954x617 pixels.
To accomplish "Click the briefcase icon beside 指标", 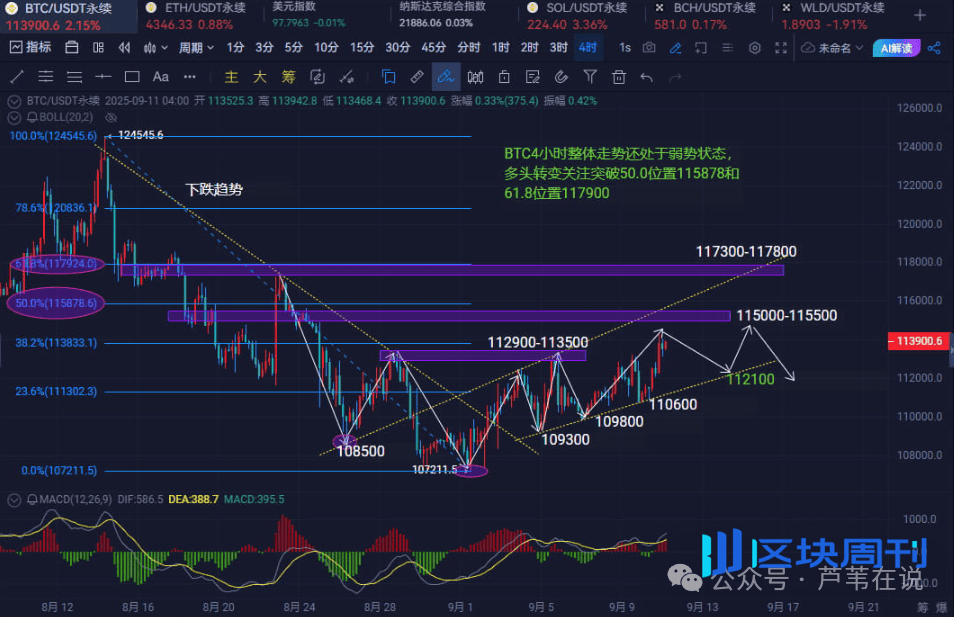I will (x=72, y=47).
